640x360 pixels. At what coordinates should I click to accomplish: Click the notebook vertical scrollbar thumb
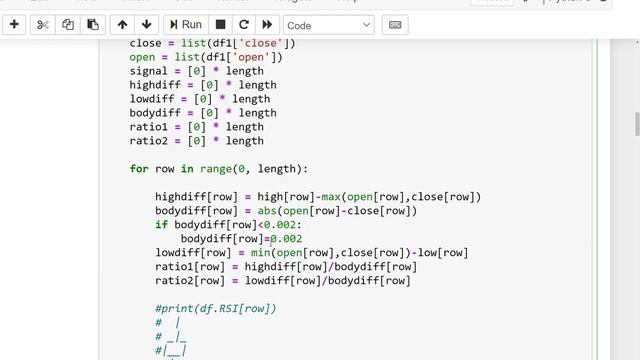point(637,124)
